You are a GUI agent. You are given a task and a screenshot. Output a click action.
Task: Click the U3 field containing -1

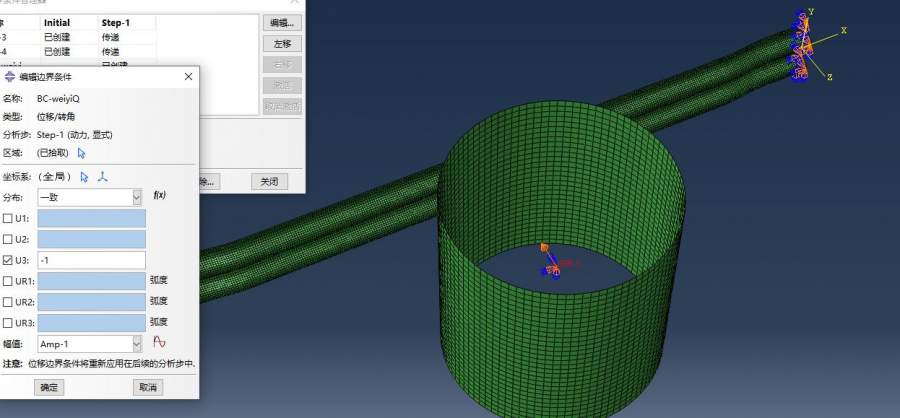pos(92,260)
